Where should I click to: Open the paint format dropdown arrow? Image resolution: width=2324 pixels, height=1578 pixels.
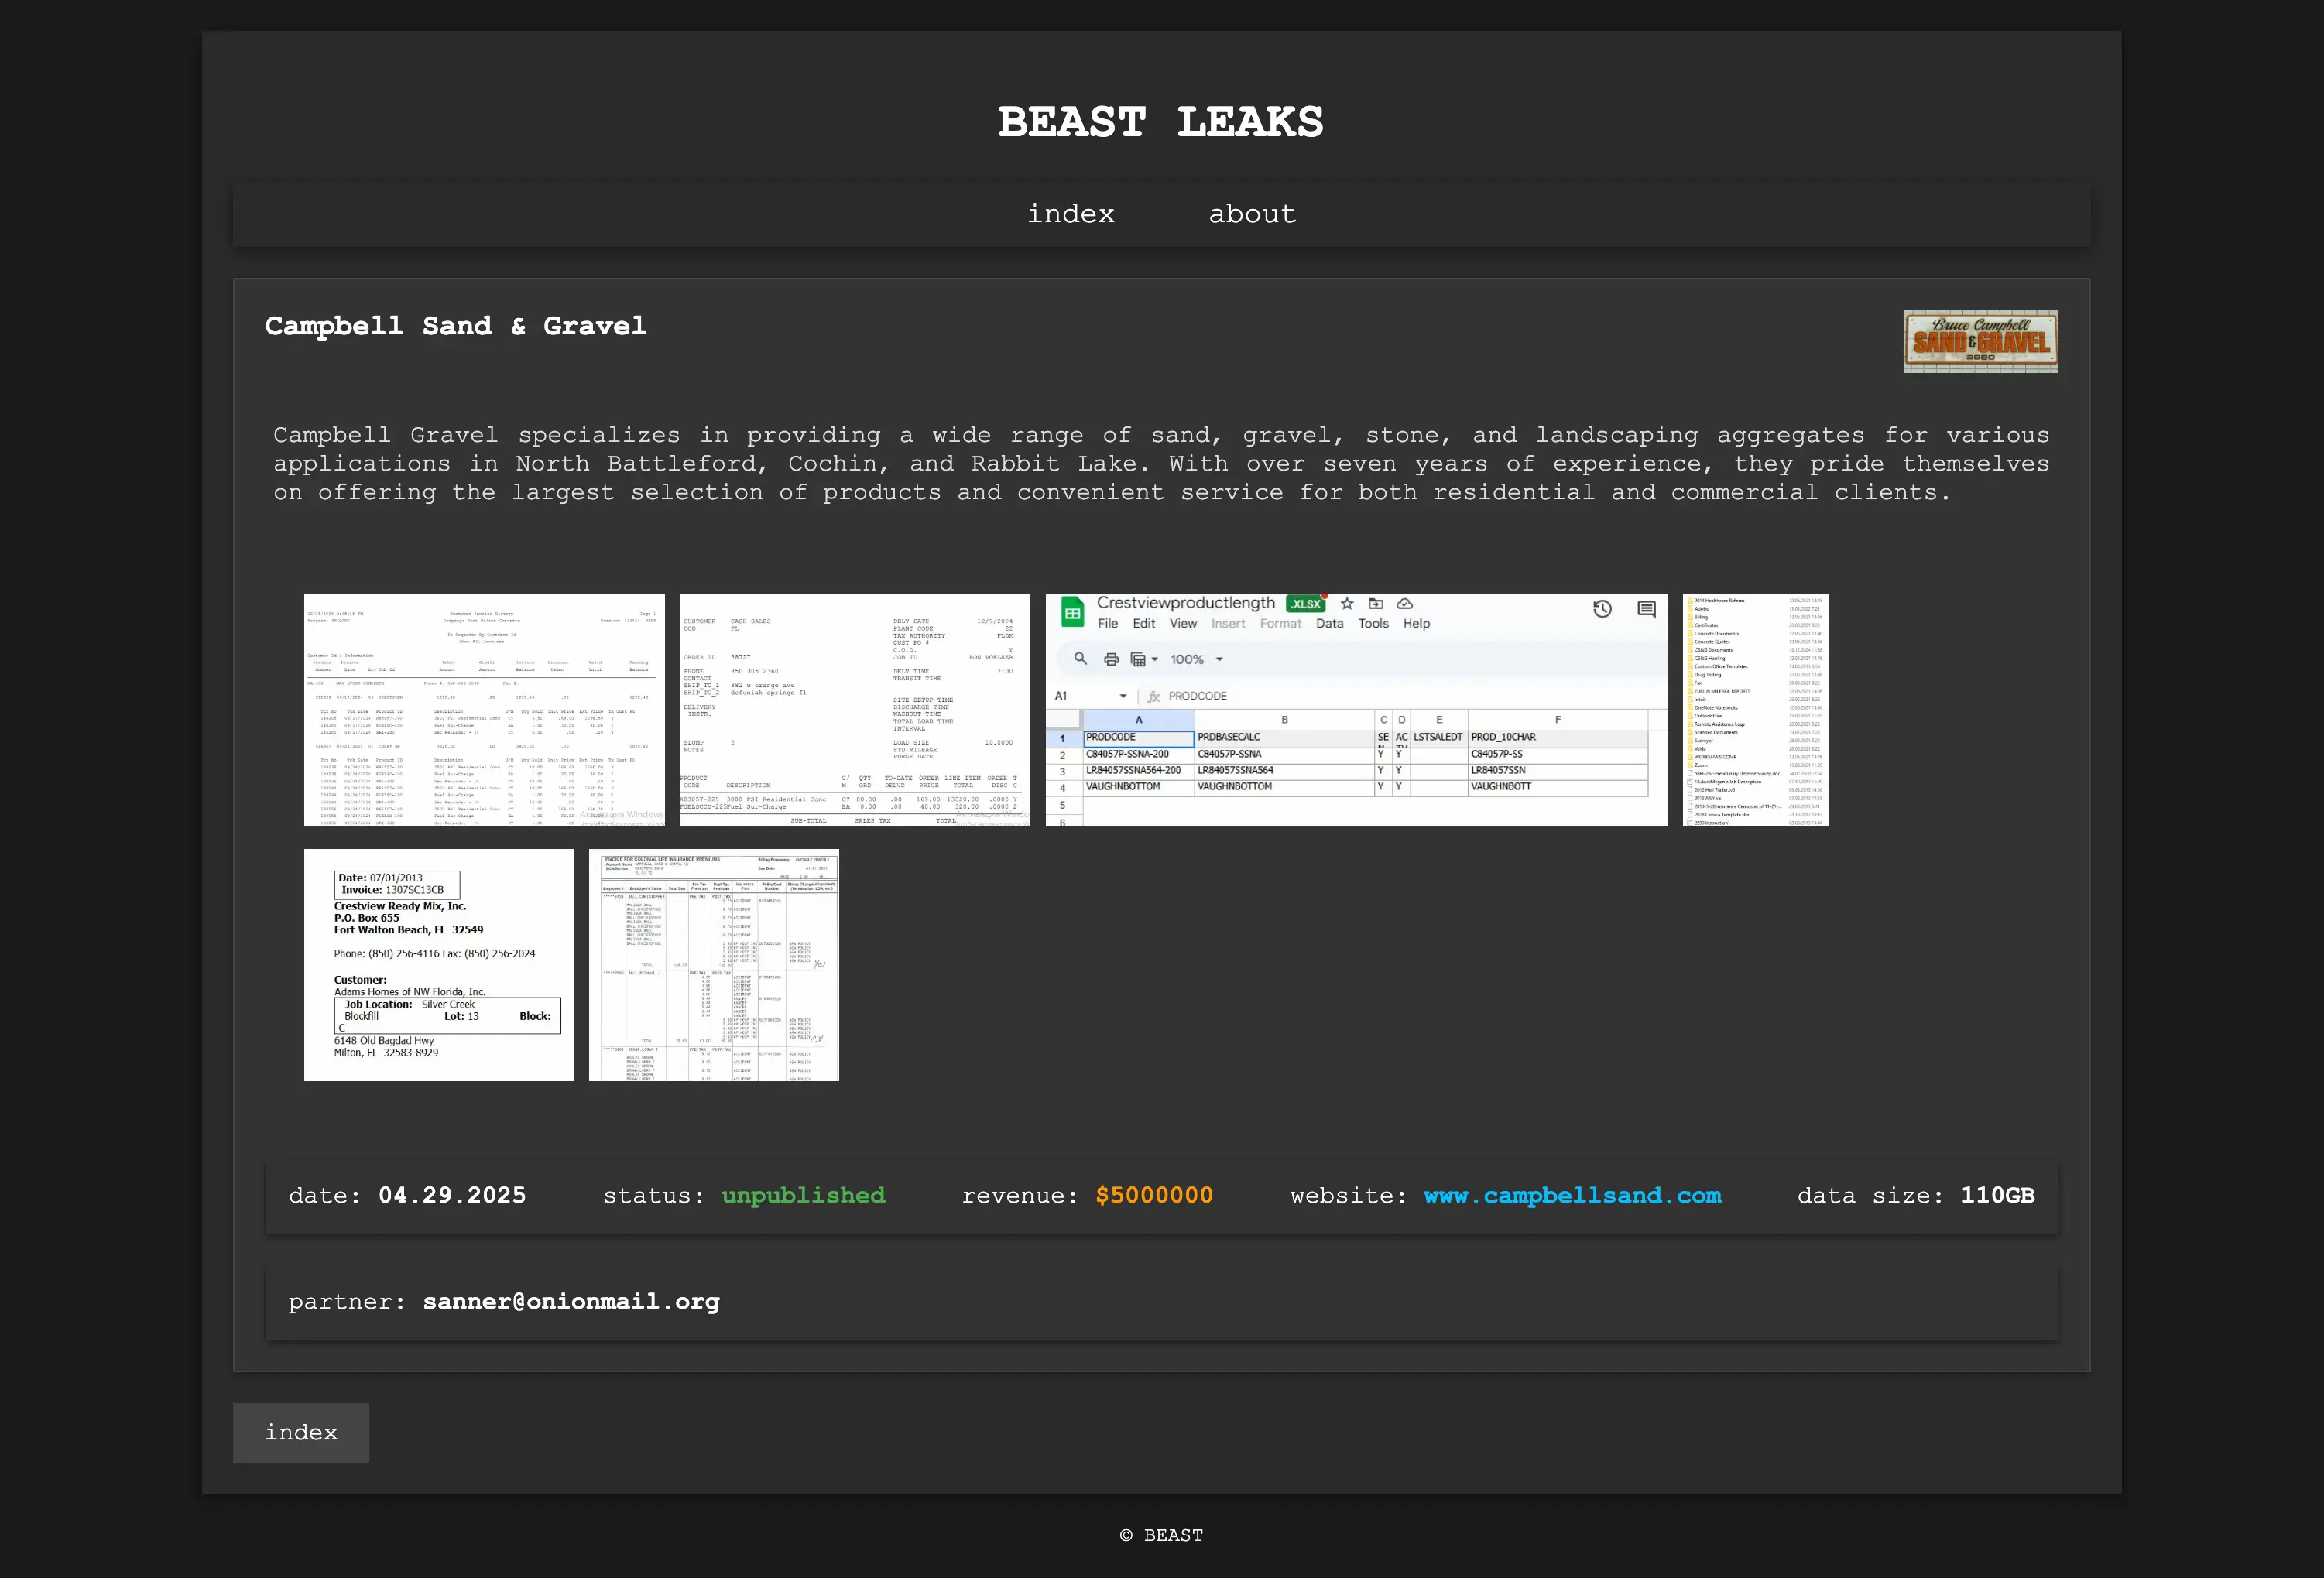point(1155,660)
